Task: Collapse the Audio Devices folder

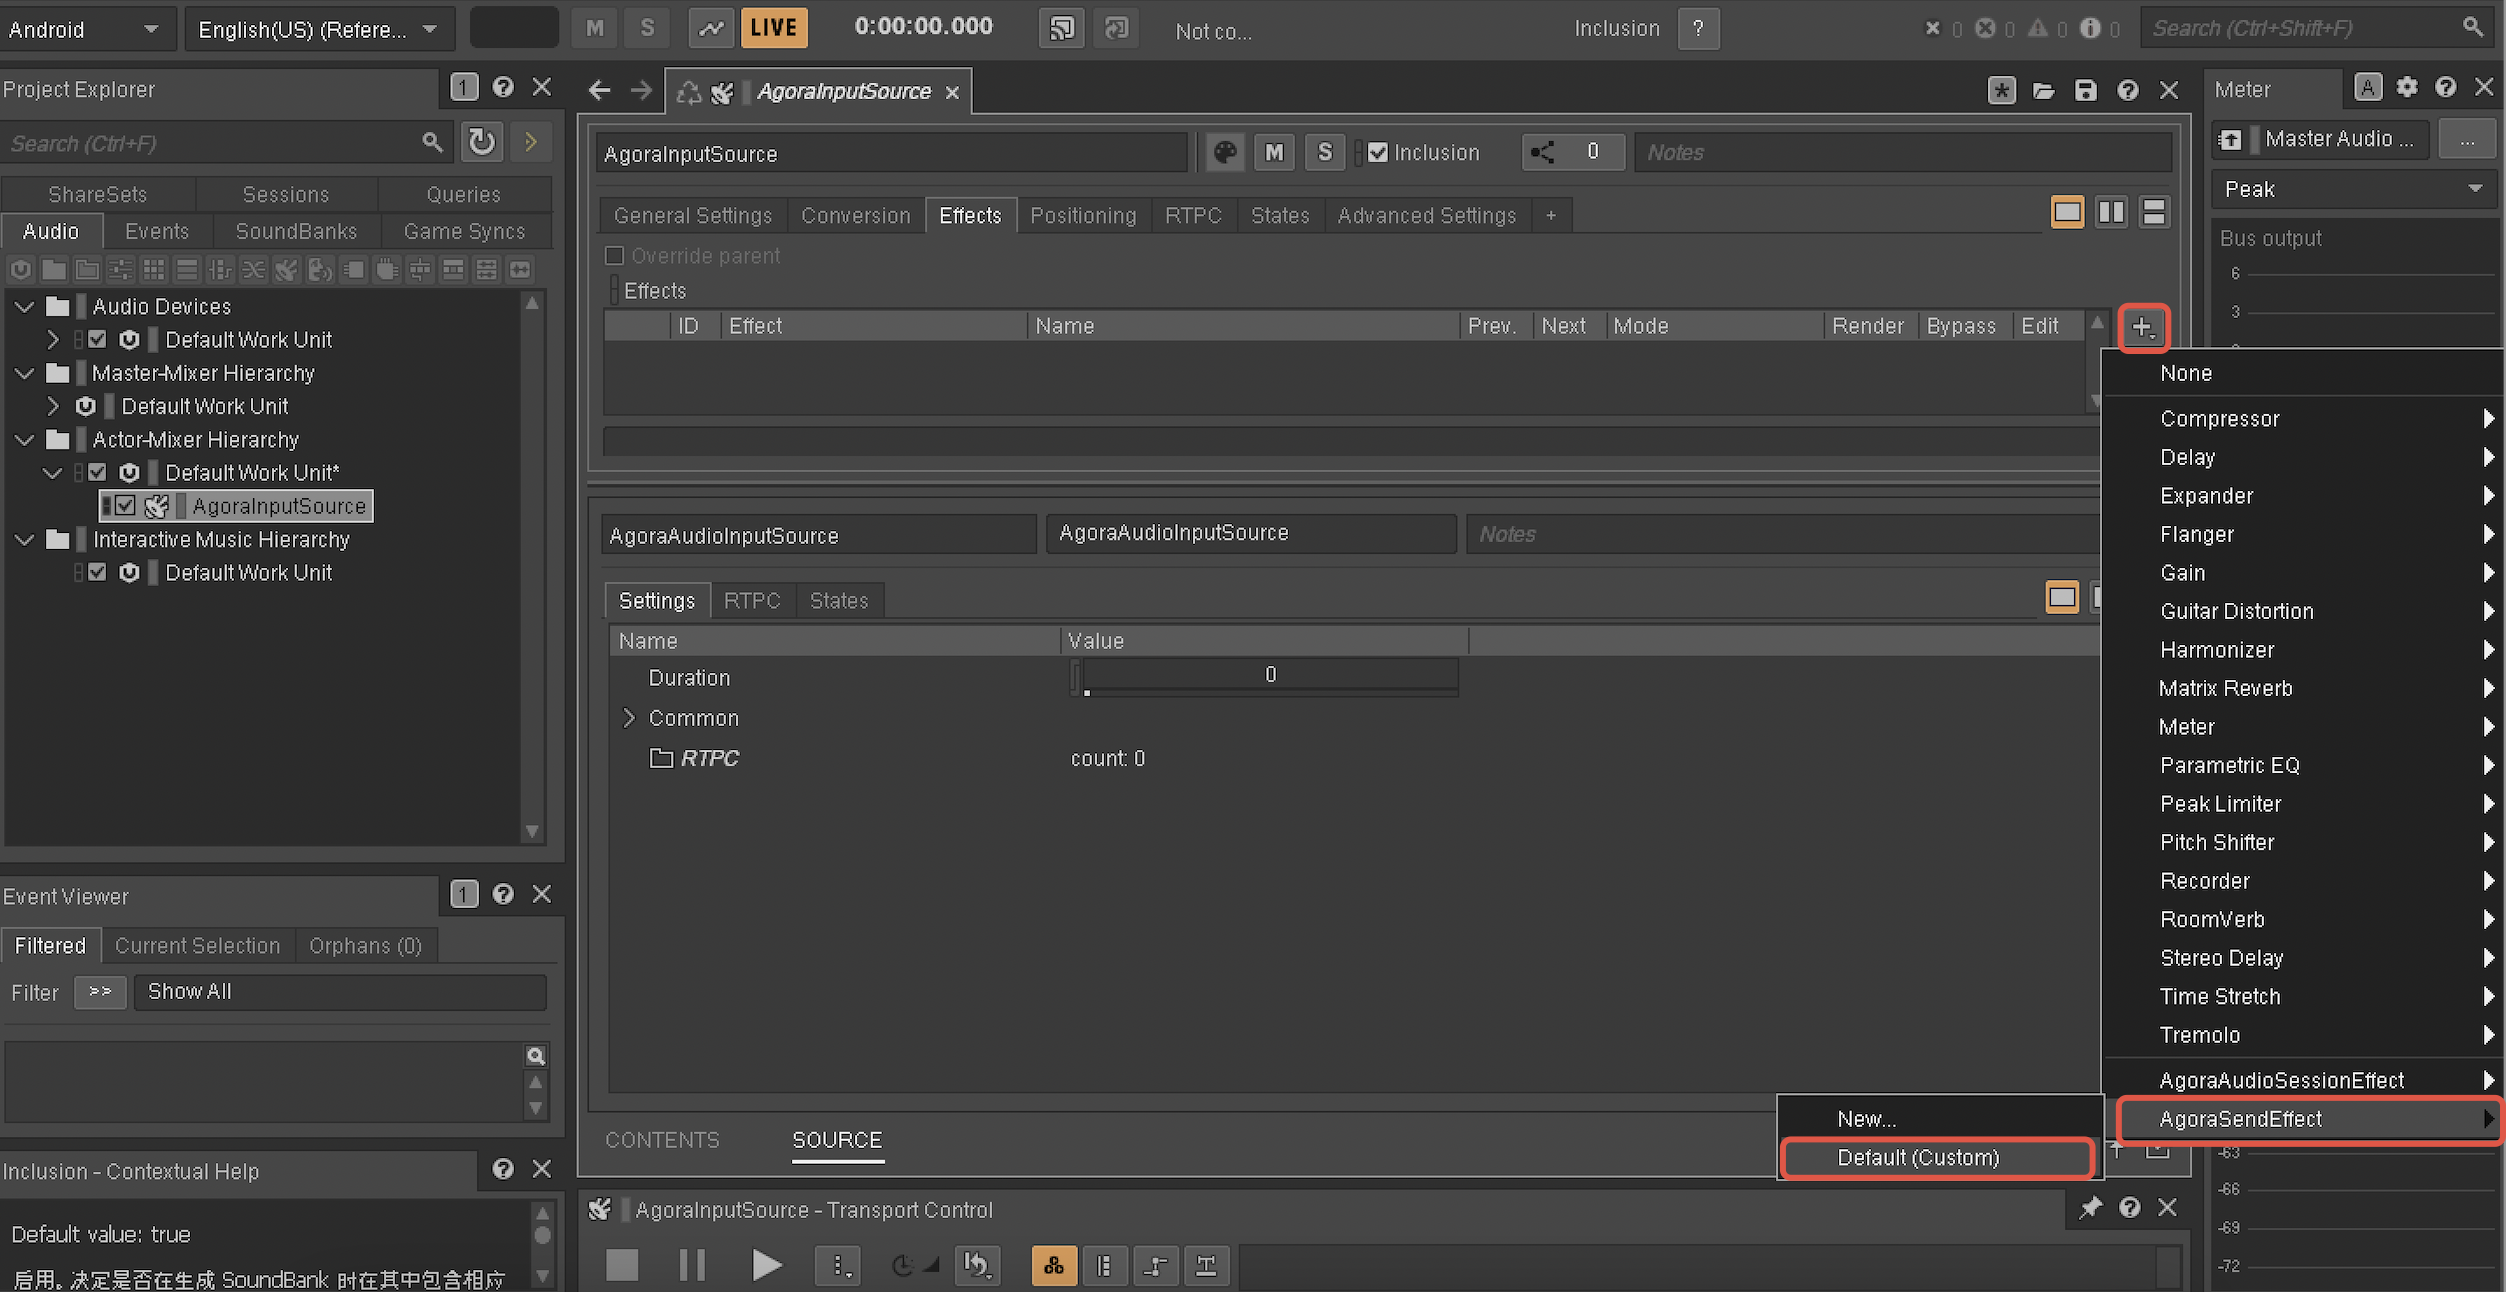Action: point(24,306)
